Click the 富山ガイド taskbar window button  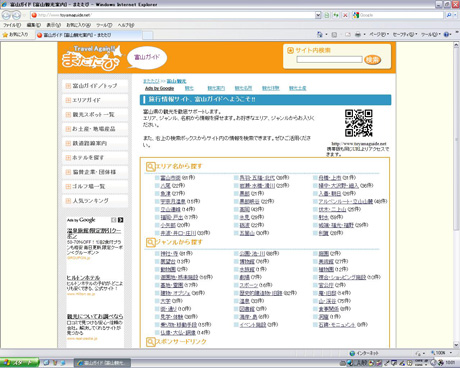coord(102,363)
